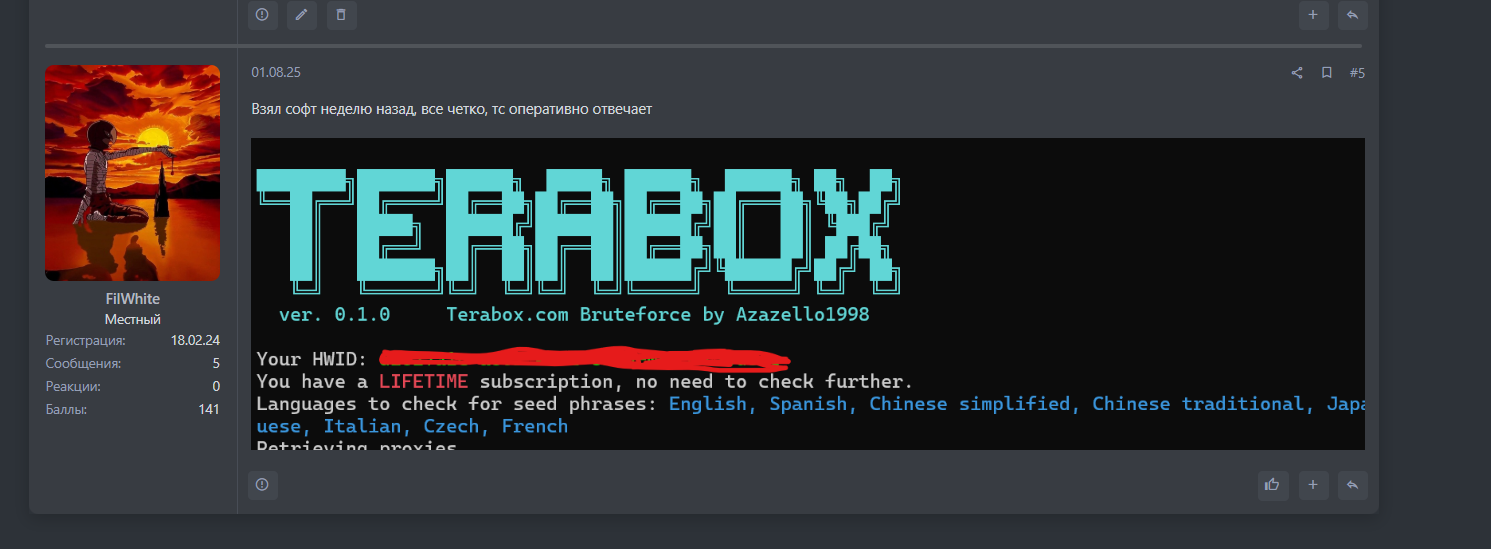Click the Реакции value 0
Viewport: 1491px width, 549px height.
pos(216,387)
